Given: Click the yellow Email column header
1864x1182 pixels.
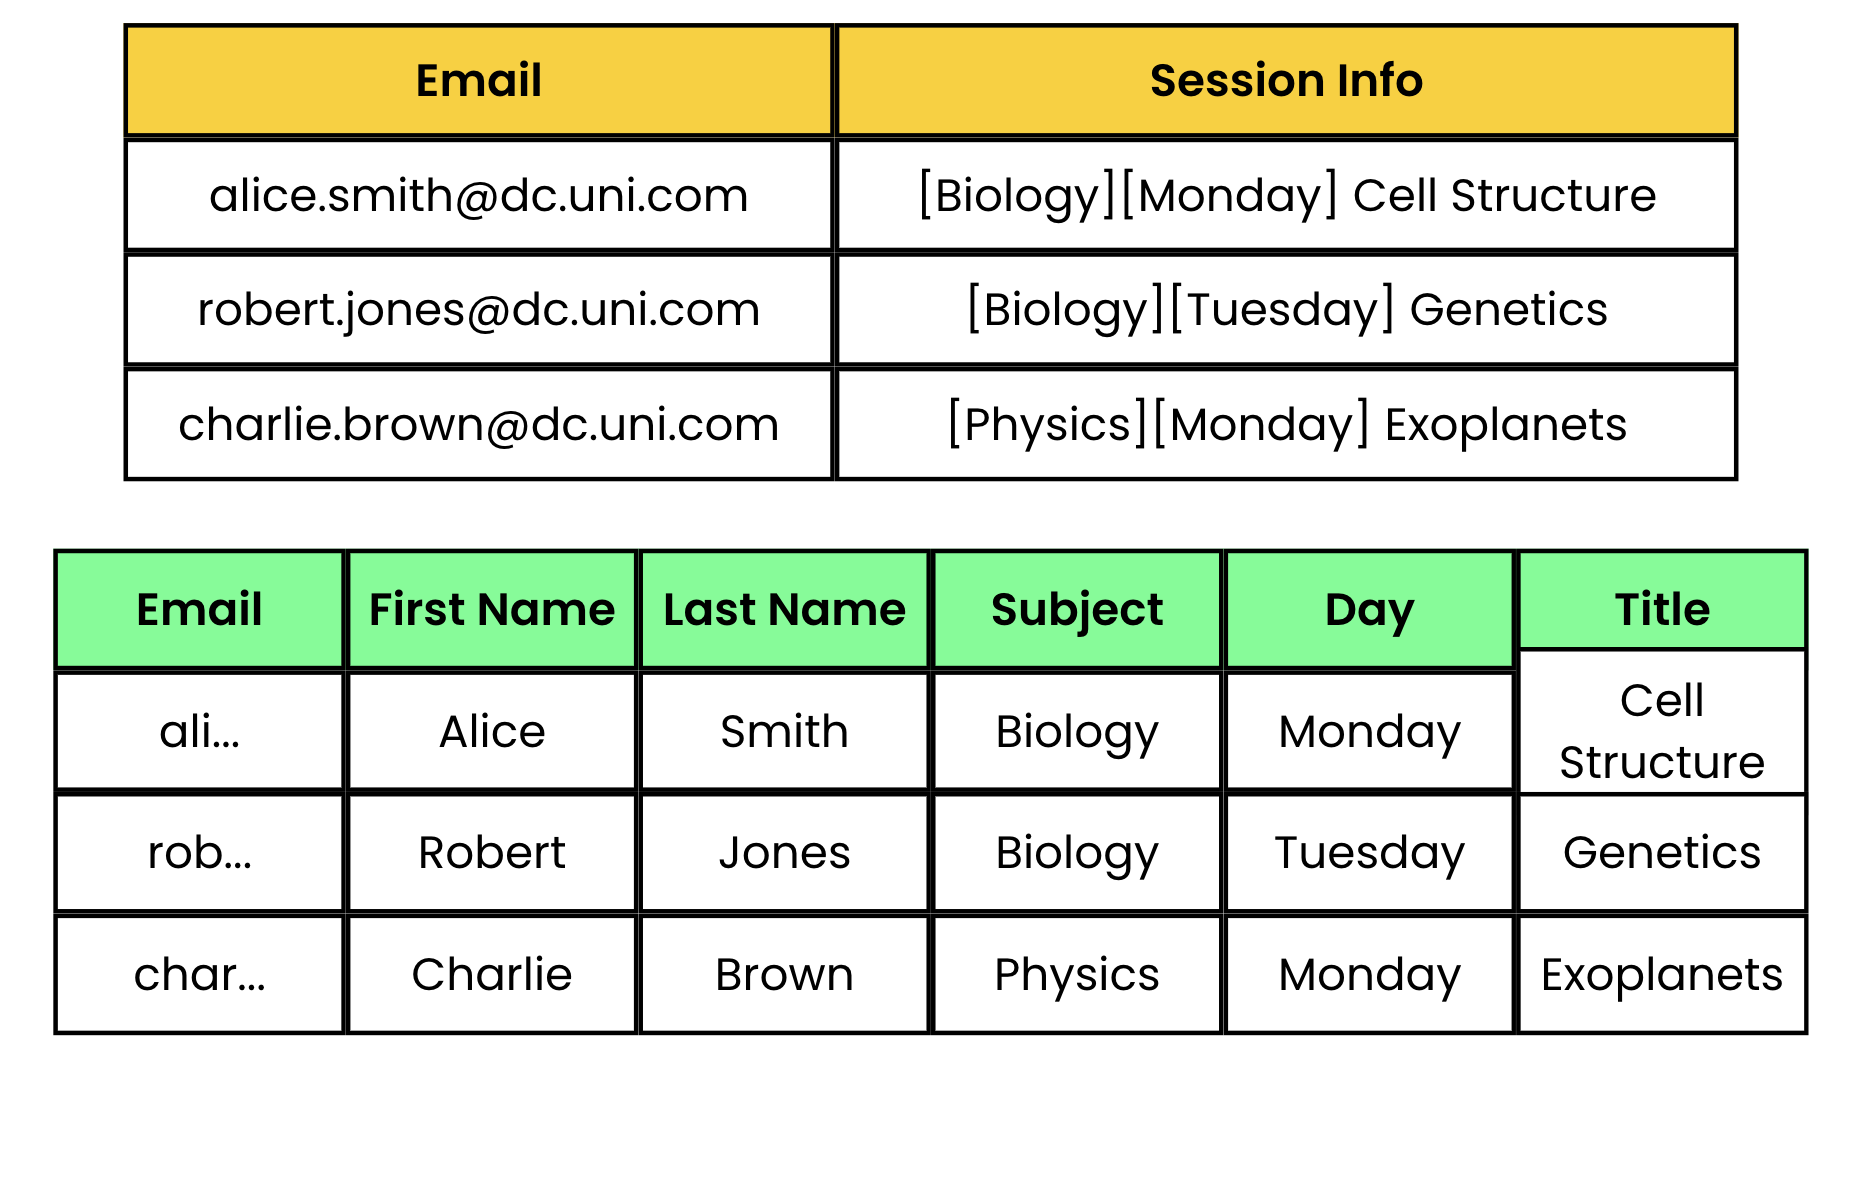Looking at the screenshot, I should click(x=478, y=81).
